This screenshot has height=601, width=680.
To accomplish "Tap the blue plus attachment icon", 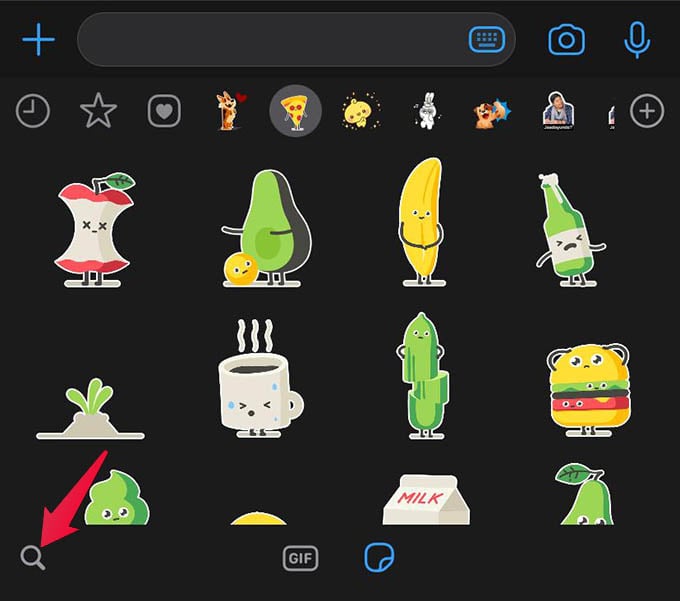I will point(39,39).
